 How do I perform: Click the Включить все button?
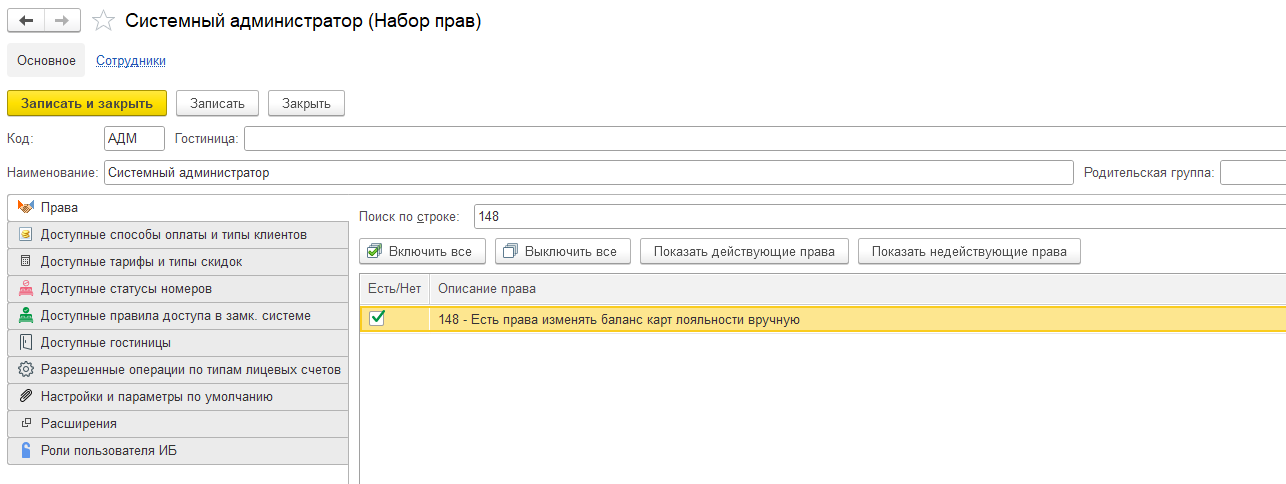tap(422, 251)
